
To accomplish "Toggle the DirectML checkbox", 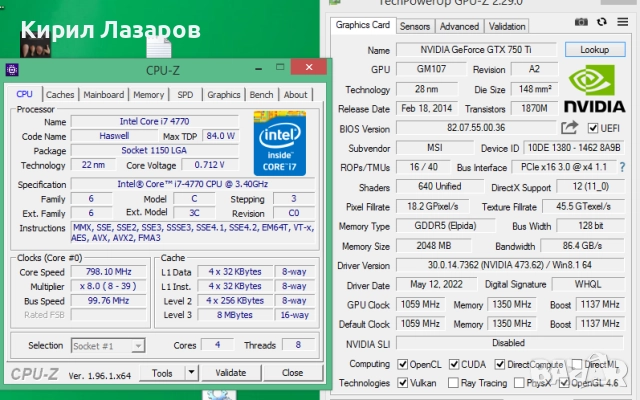I will [577, 364].
